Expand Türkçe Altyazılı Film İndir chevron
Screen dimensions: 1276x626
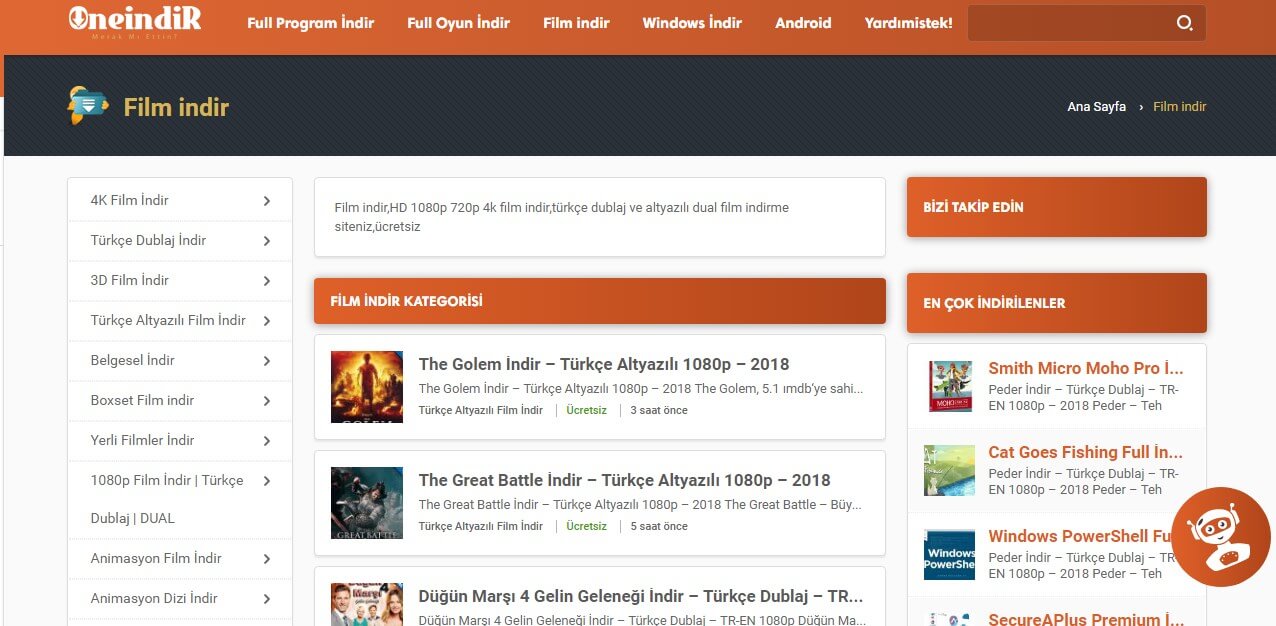[267, 321]
